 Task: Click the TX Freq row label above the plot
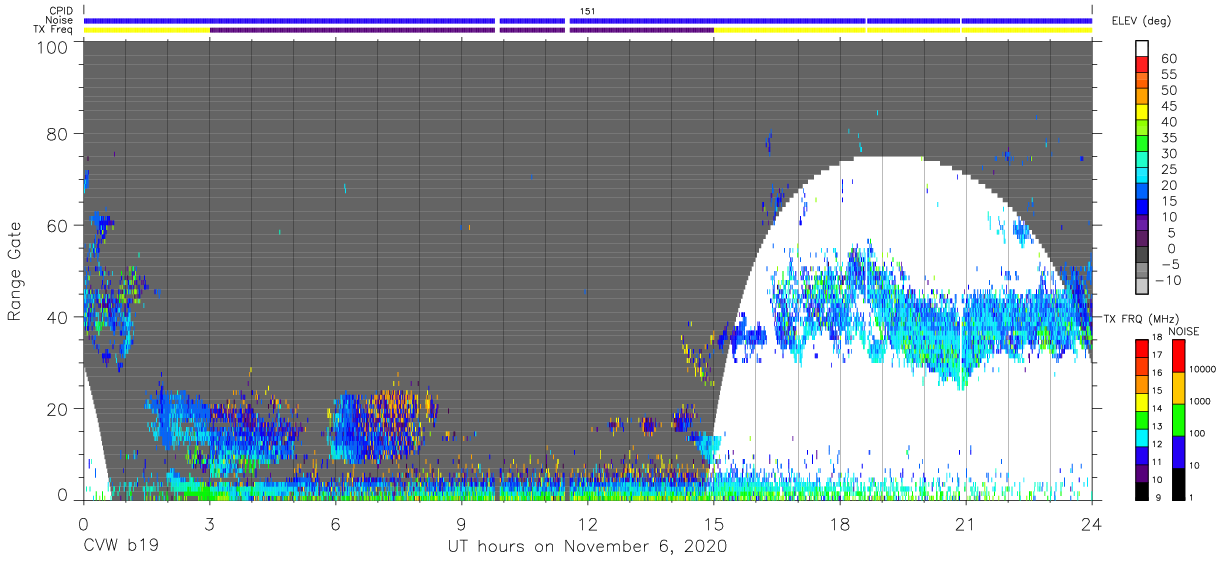pos(53,30)
